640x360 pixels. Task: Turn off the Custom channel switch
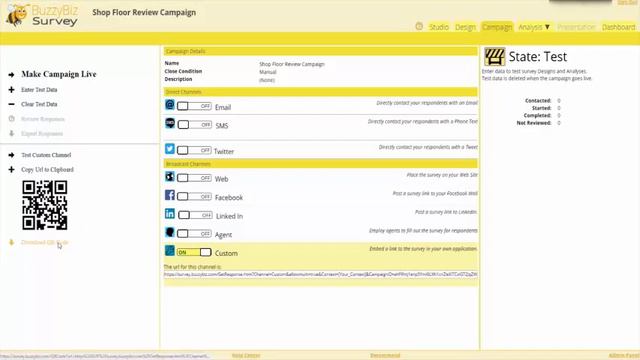(194, 252)
